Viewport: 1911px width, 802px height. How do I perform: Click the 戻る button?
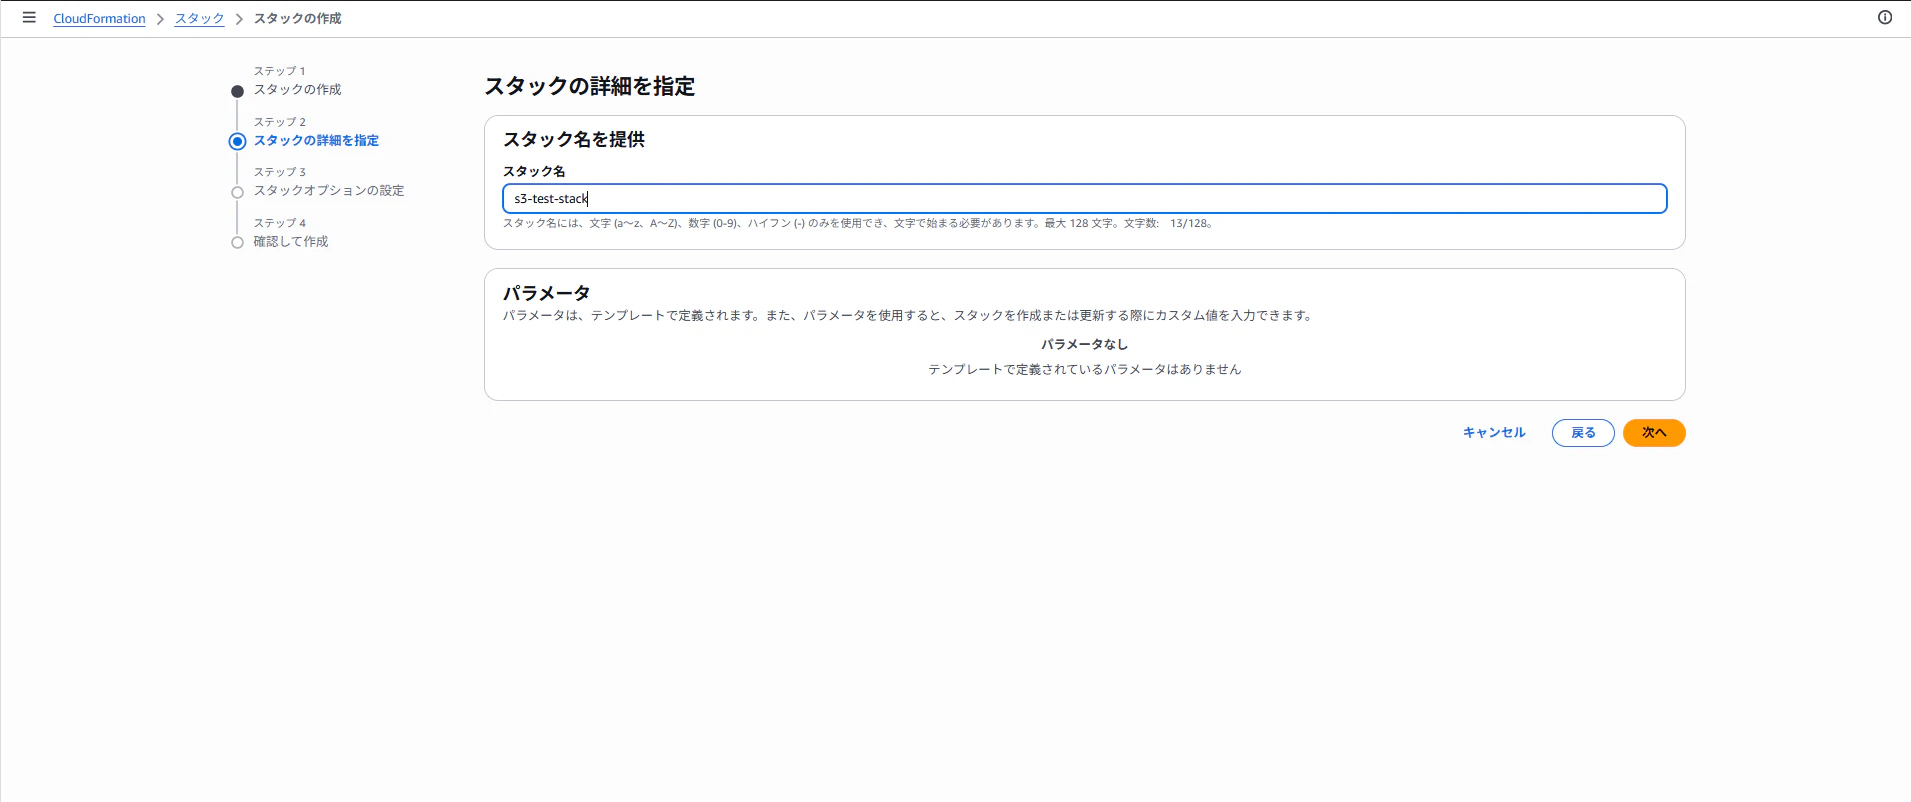pyautogui.click(x=1583, y=433)
